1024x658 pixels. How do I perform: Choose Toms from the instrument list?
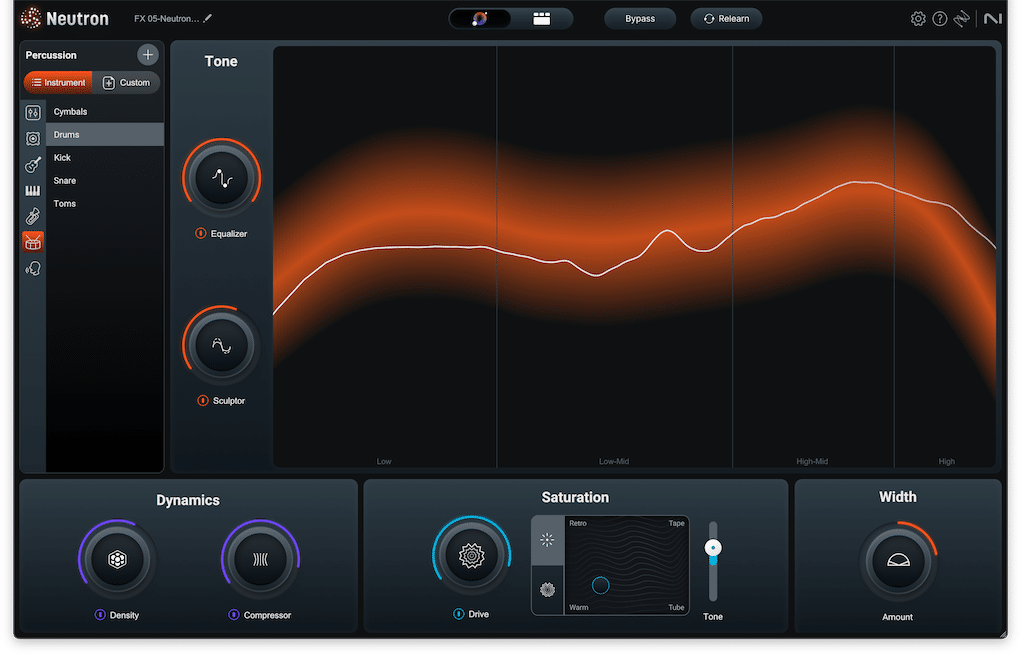[x=104, y=204]
